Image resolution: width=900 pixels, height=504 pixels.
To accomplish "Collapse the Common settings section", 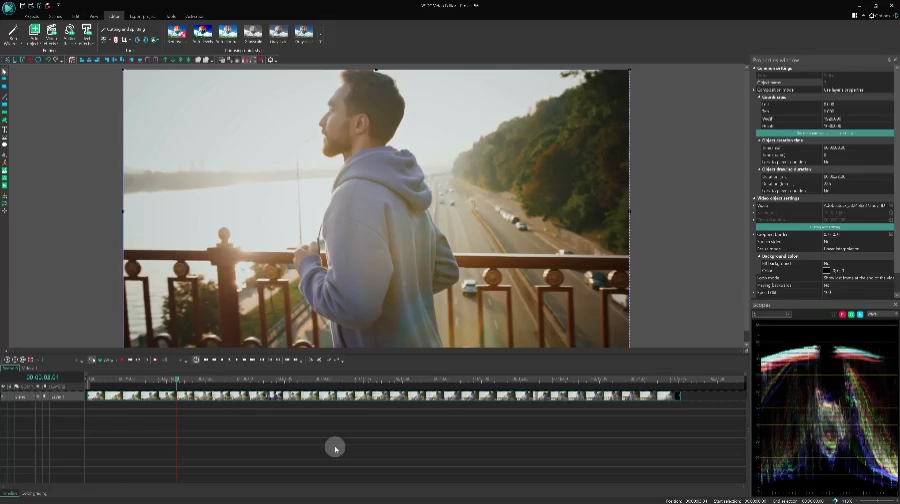I will [x=752, y=68].
